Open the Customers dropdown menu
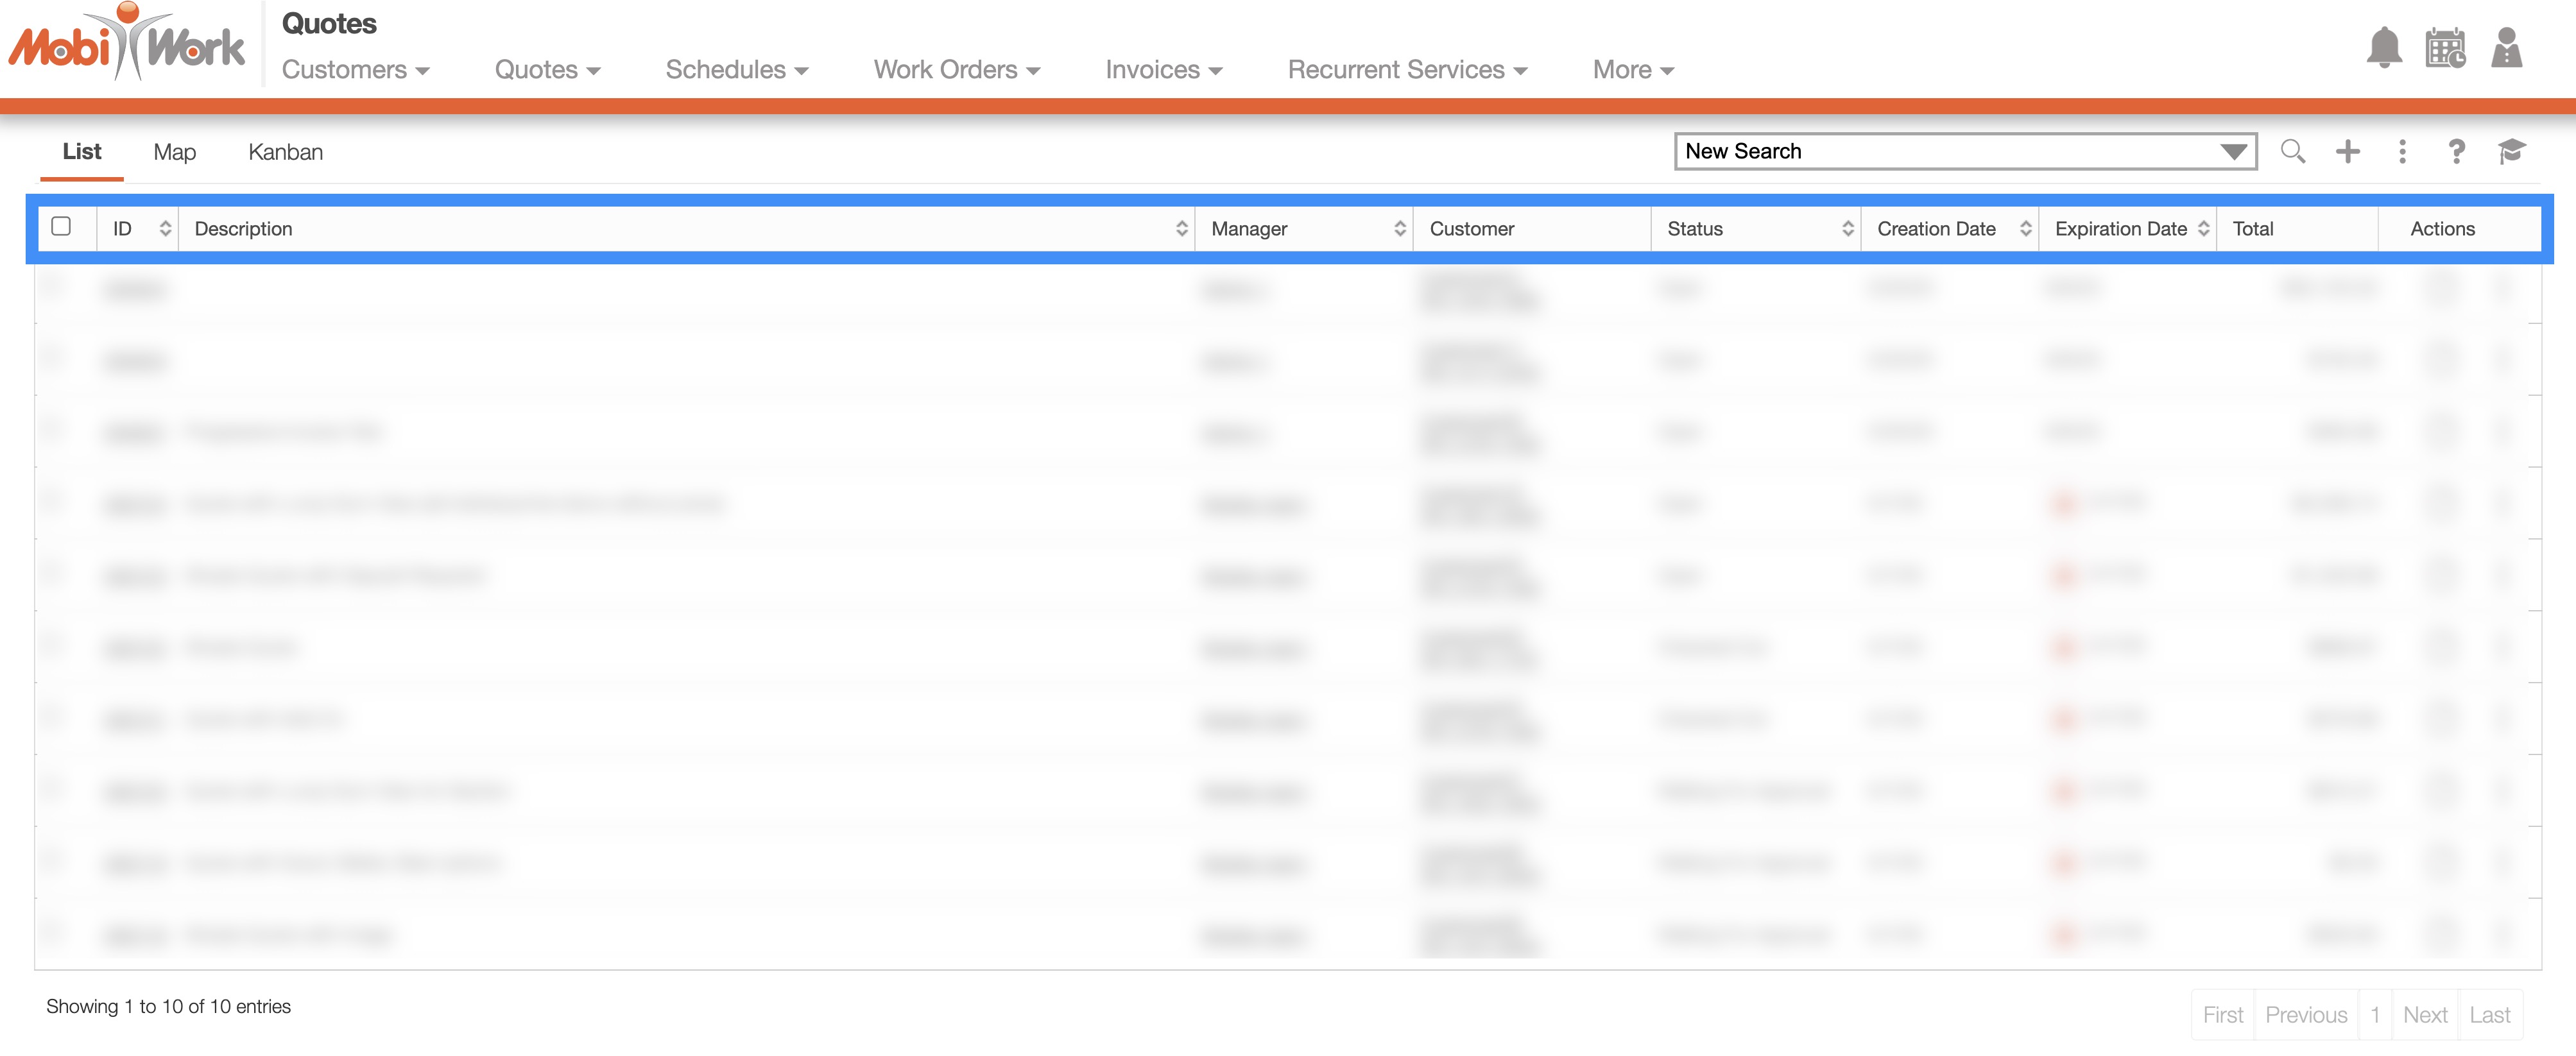The image size is (2576, 1056). [355, 70]
